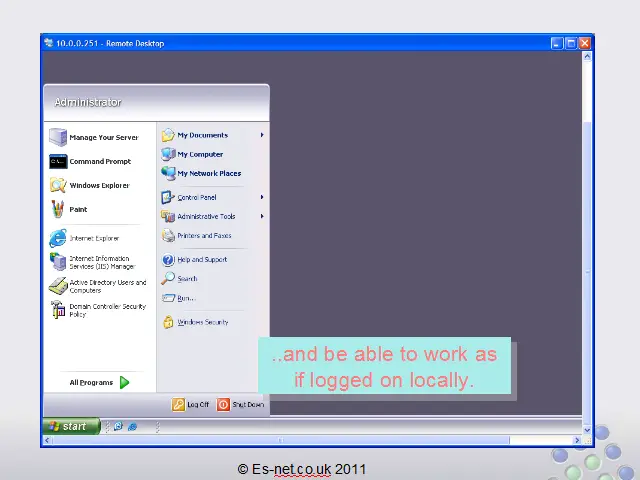Launch Paint icon

pyautogui.click(x=58, y=209)
